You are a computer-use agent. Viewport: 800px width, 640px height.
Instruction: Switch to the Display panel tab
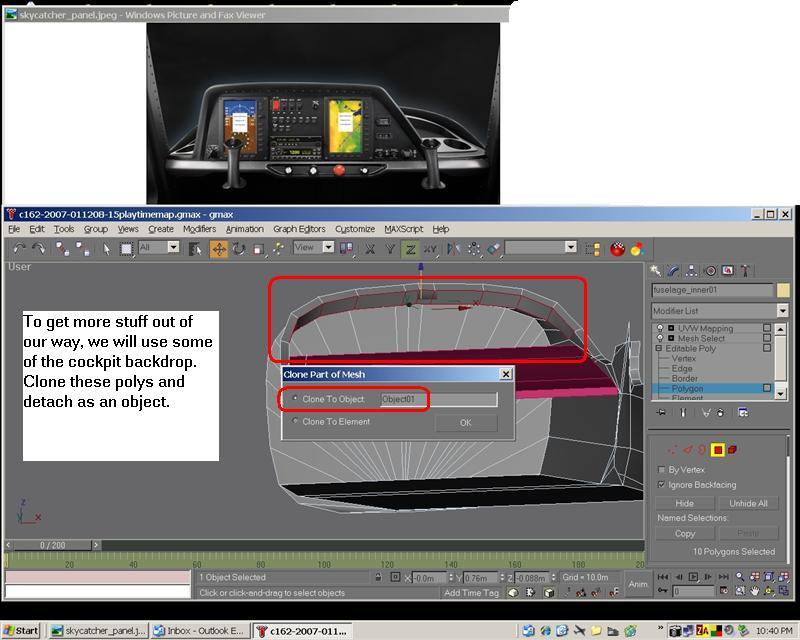[x=728, y=270]
